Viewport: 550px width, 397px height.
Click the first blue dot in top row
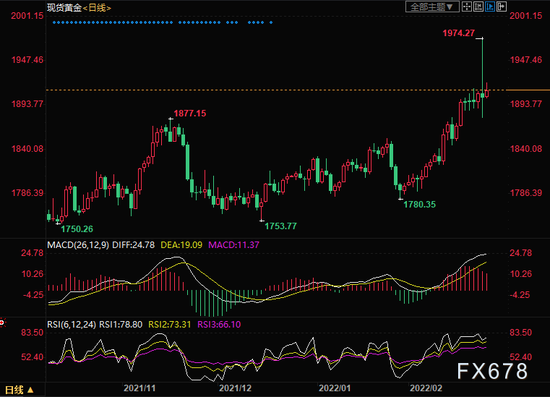pos(54,22)
